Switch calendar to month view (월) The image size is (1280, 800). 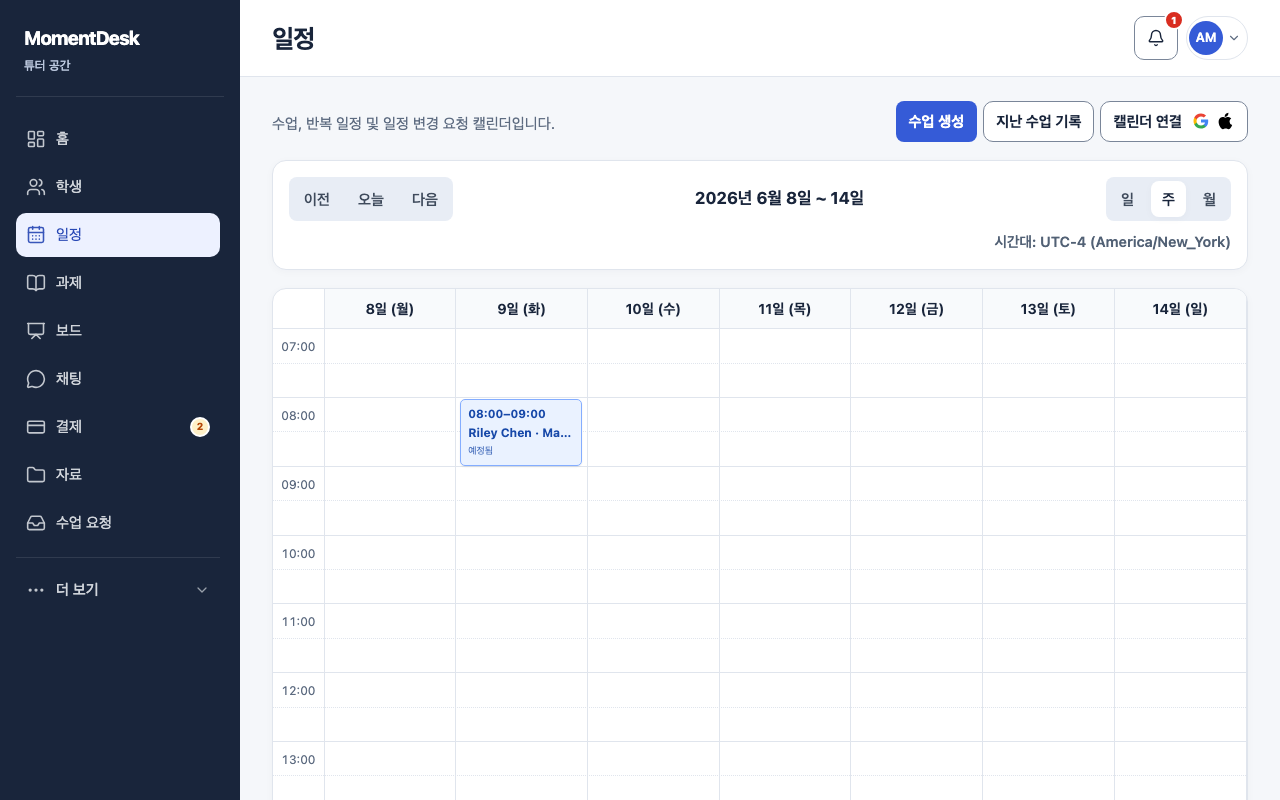tap(1209, 199)
